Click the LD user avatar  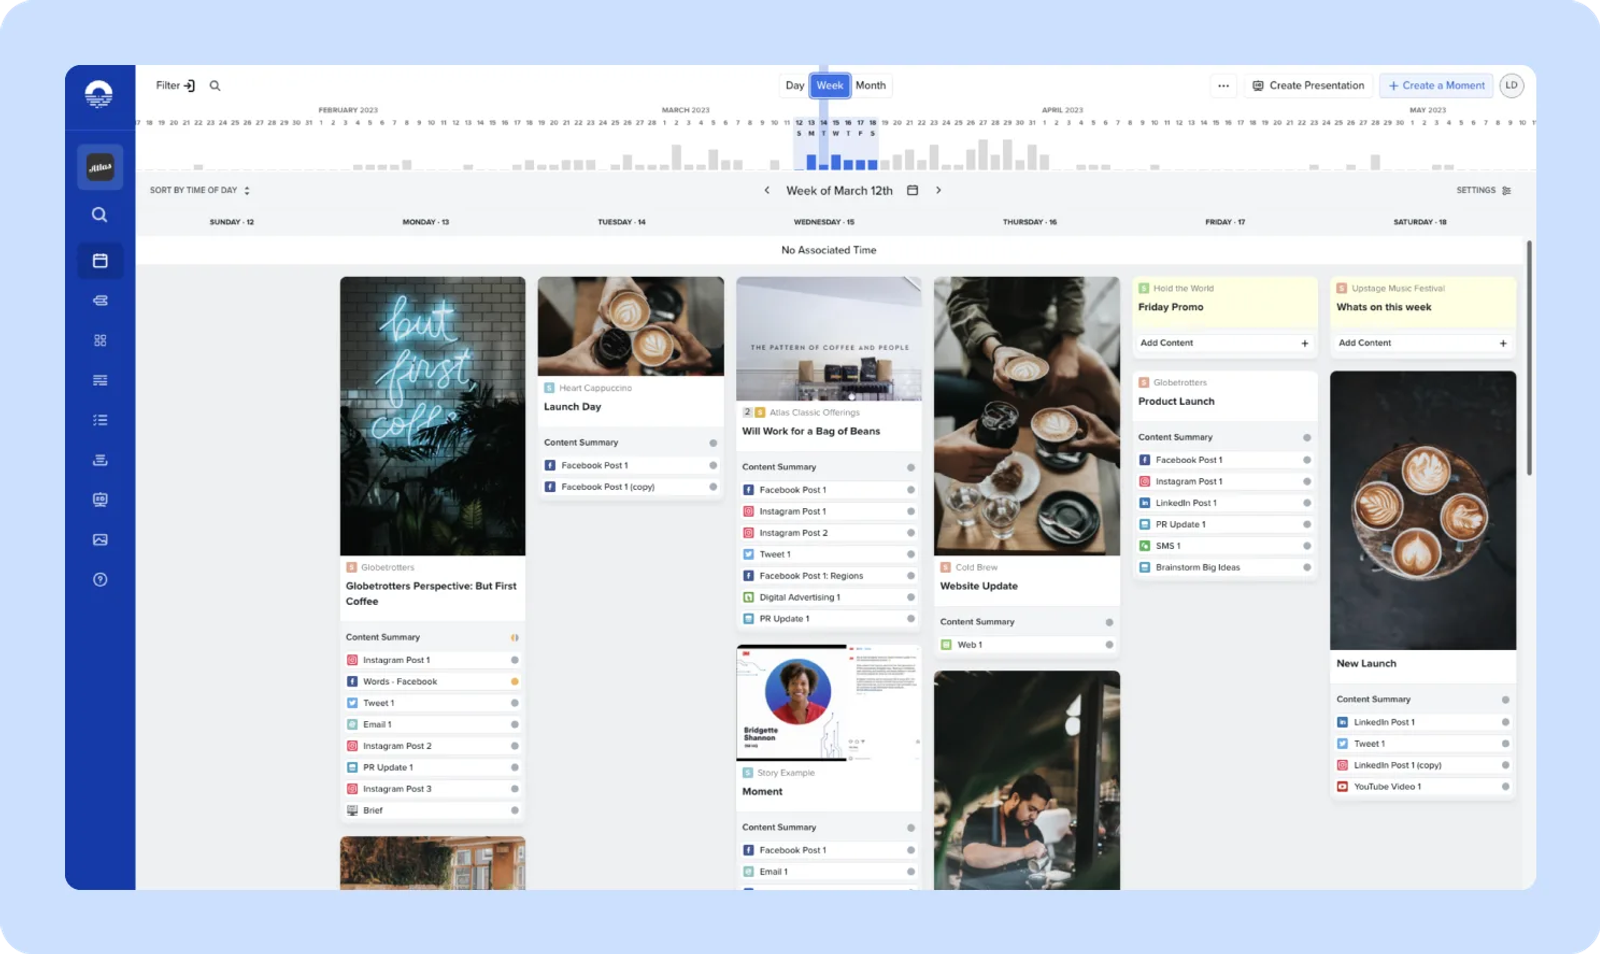(x=1511, y=86)
